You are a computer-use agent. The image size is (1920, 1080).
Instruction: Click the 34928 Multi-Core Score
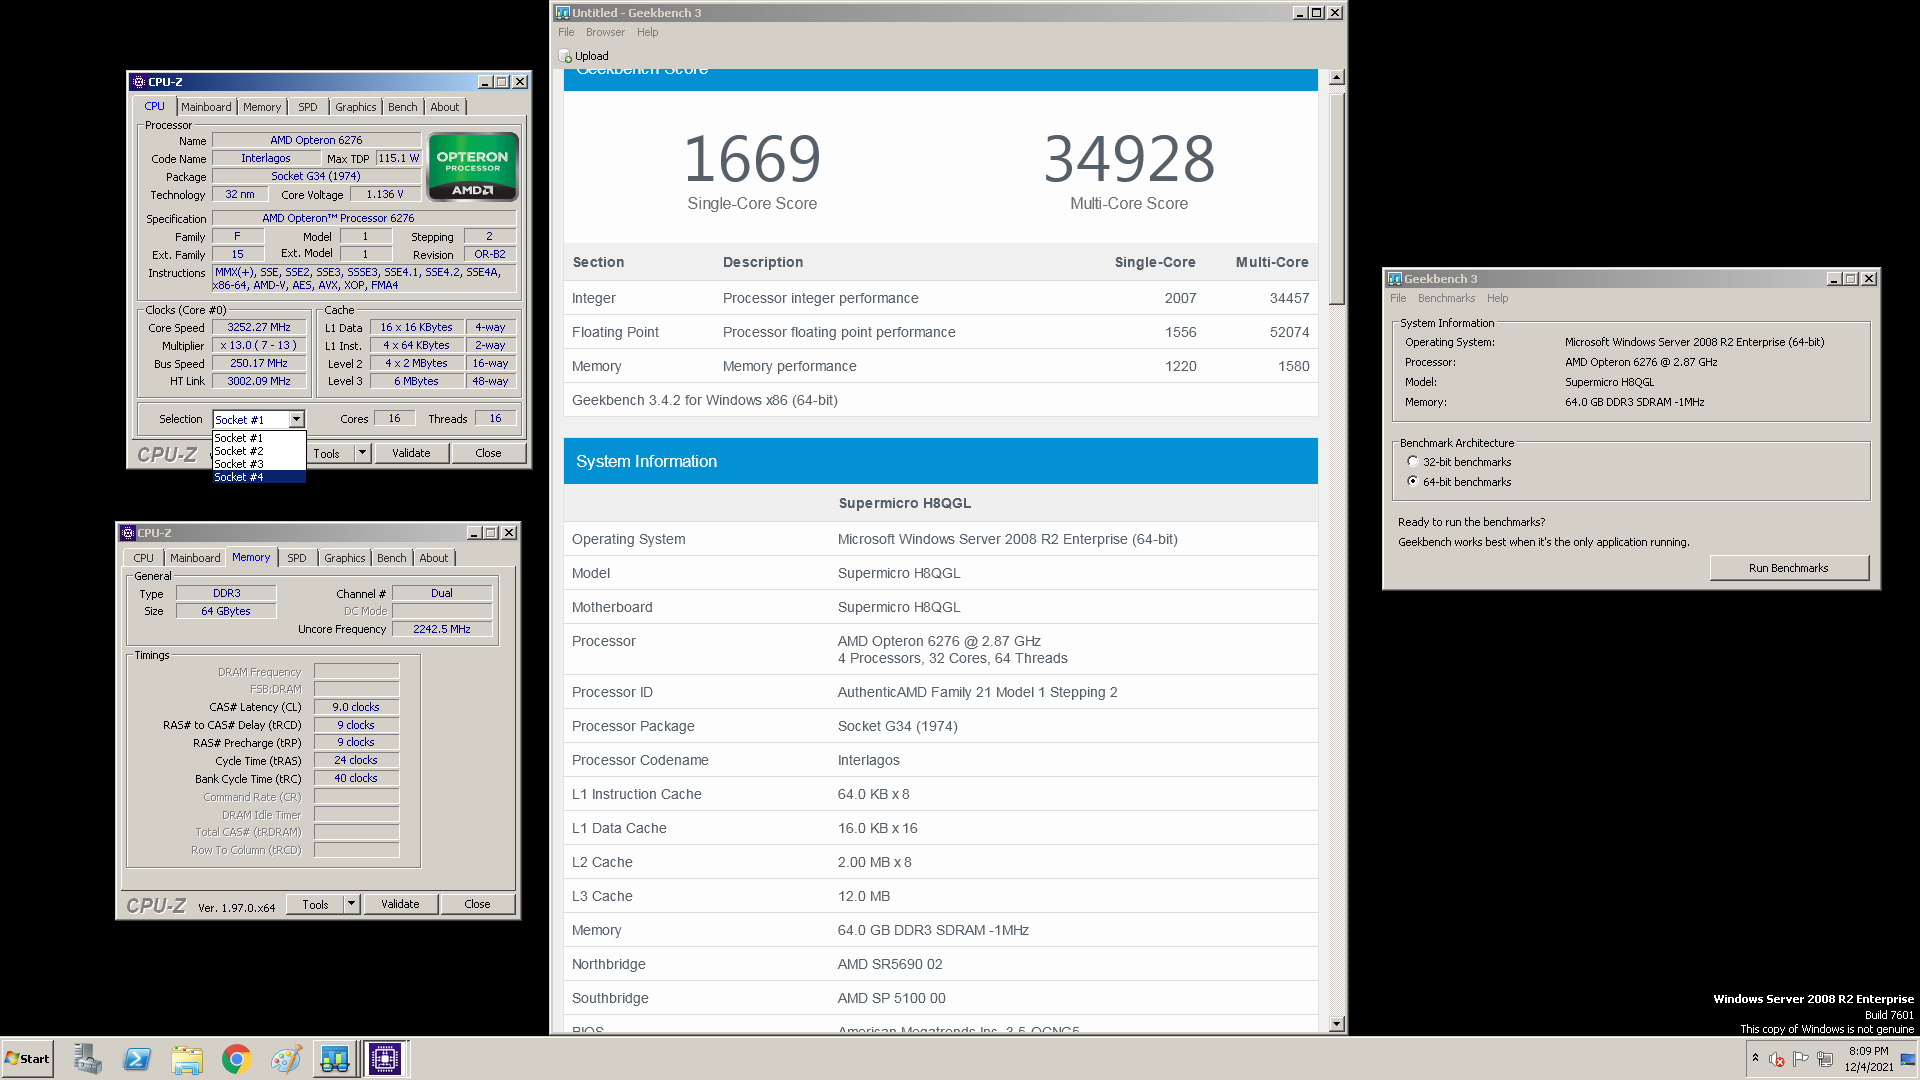point(1129,159)
